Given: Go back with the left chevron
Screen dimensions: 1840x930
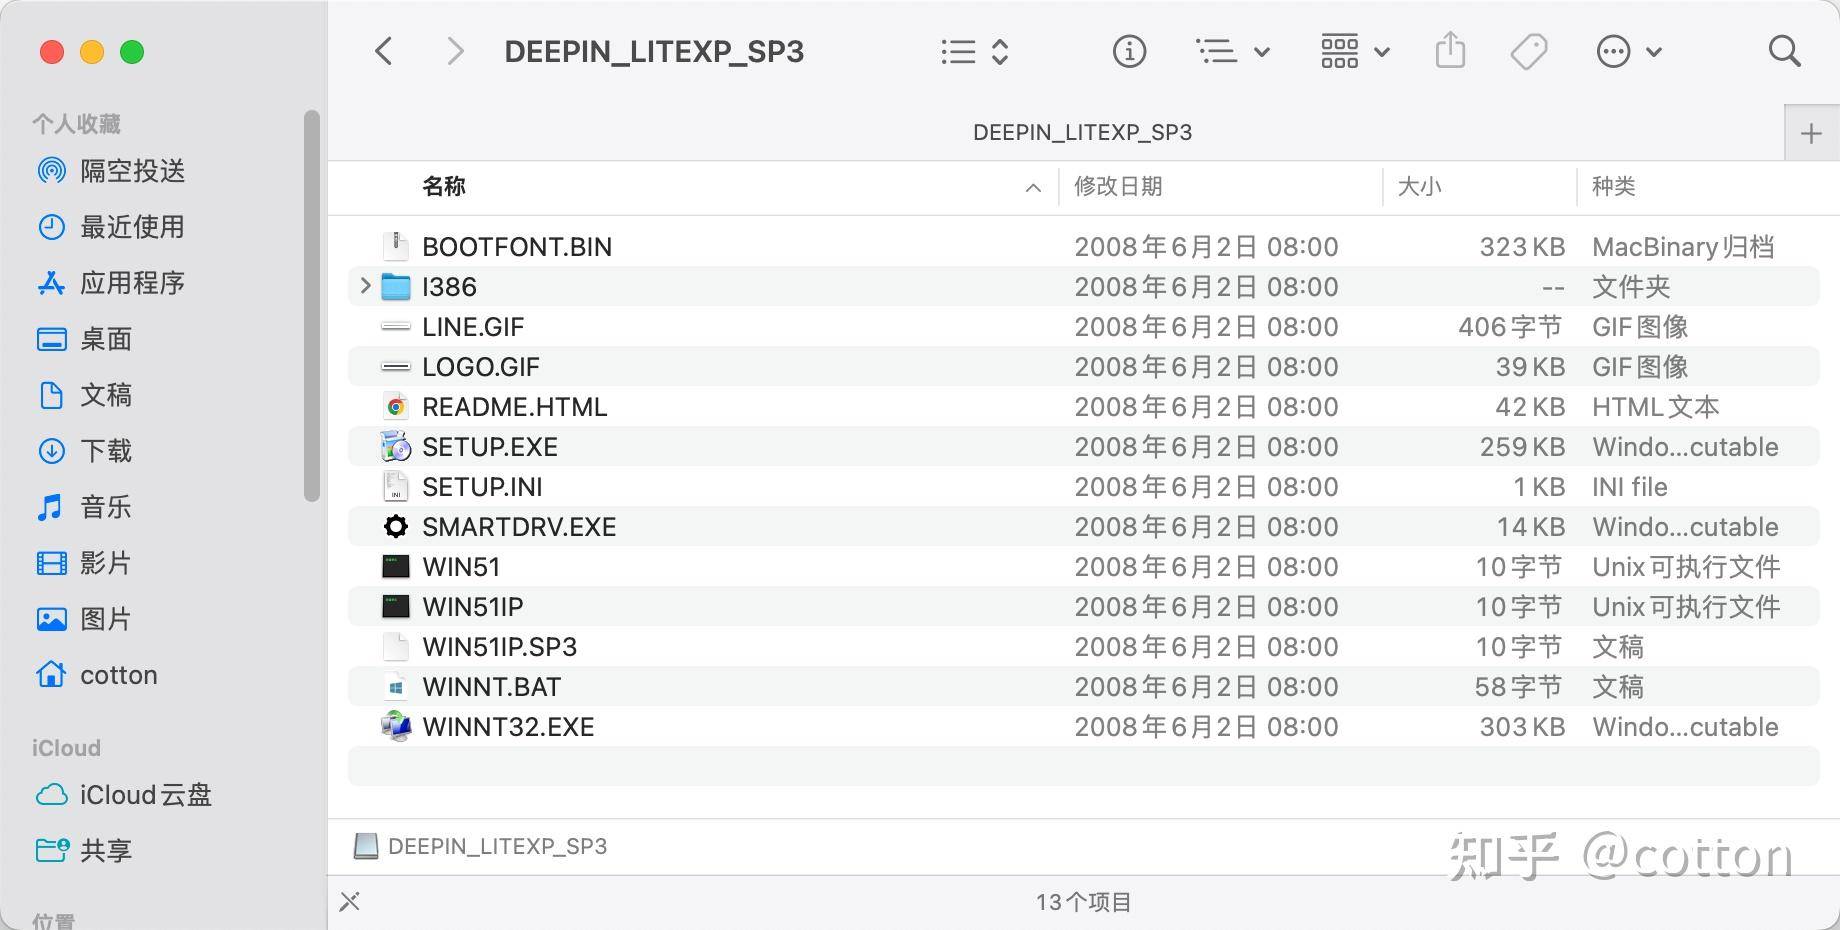Looking at the screenshot, I should pos(384,51).
